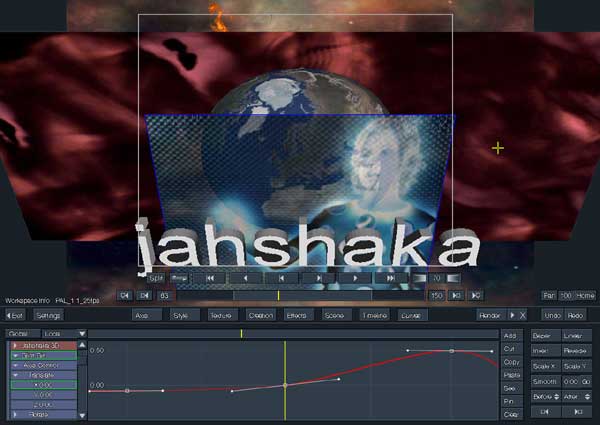Open the After extrapolation dropdown
The width and height of the screenshot is (600, 425).
(577, 397)
